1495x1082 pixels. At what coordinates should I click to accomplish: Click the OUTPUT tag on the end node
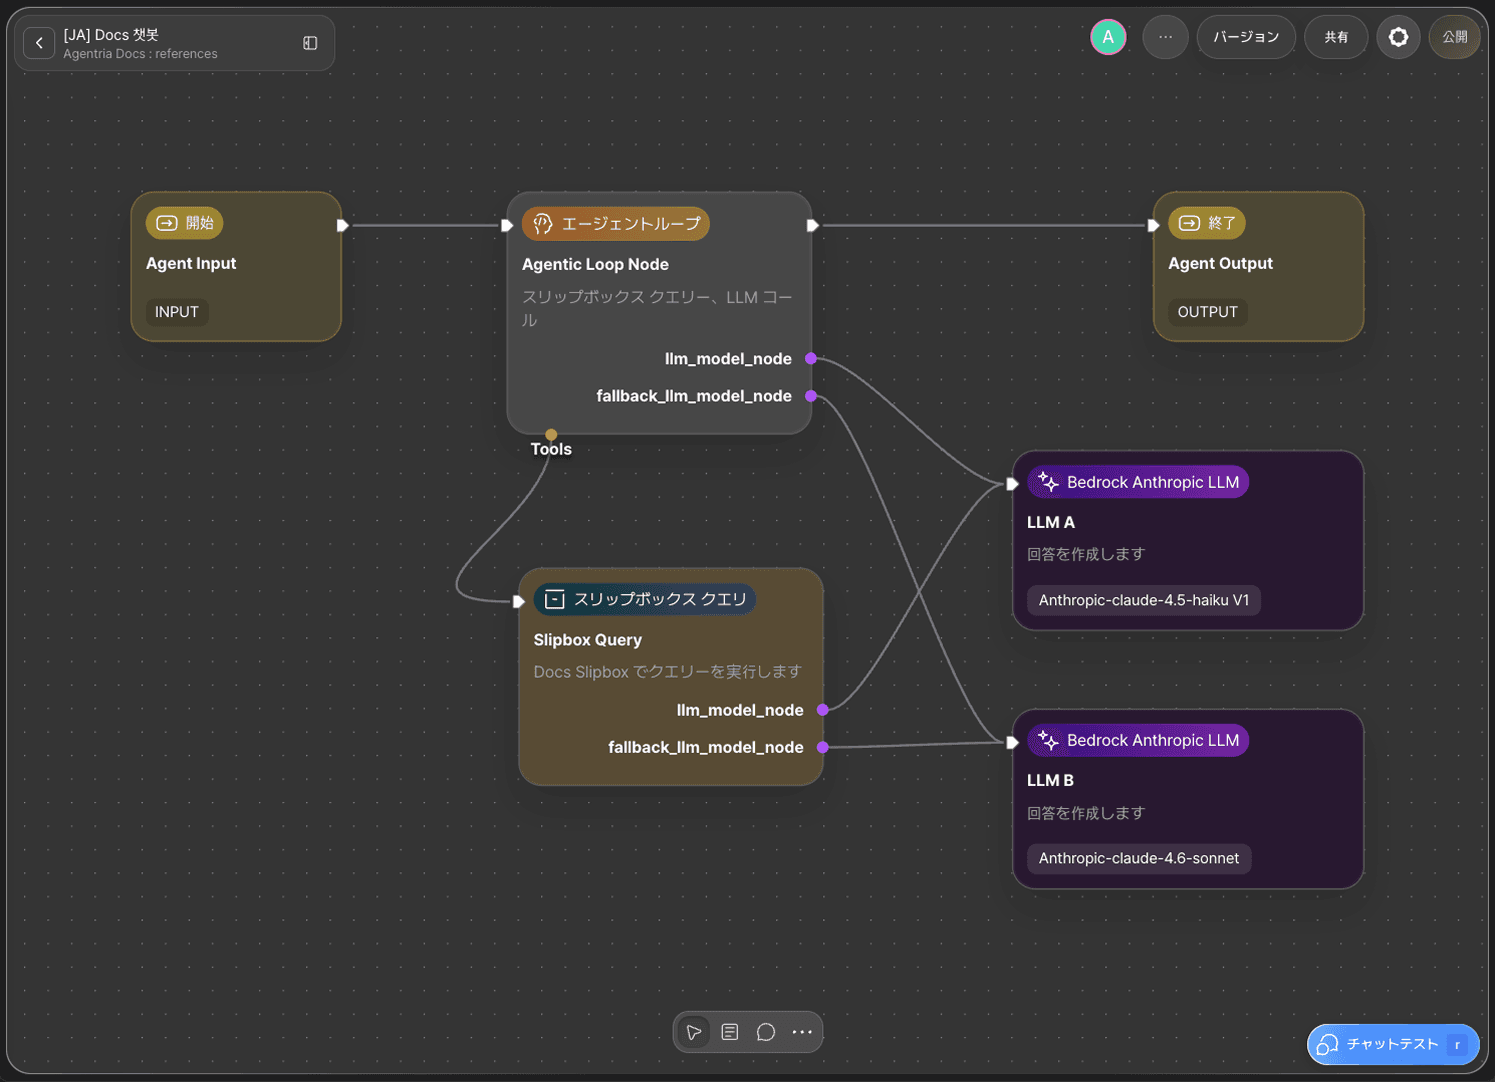pos(1207,312)
